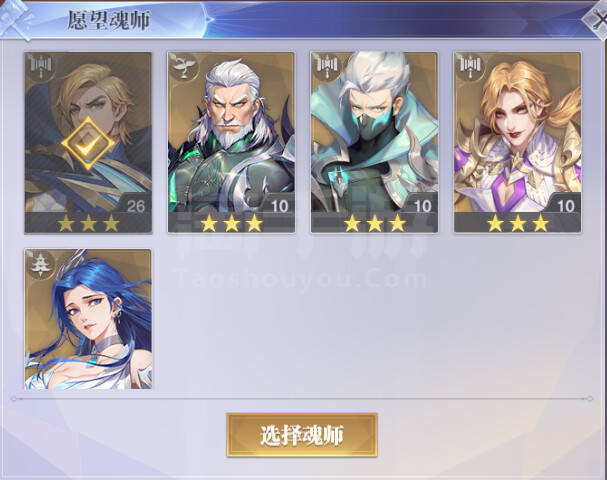This screenshot has width=607, height=480.
Task: Click class icon on blond hero card
Action: [40, 67]
